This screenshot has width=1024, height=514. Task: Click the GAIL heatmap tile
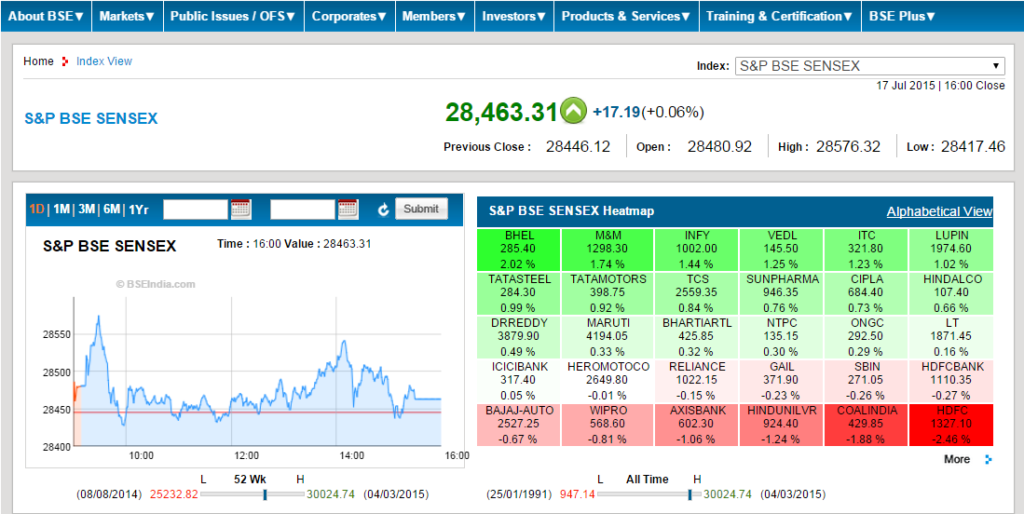782,381
